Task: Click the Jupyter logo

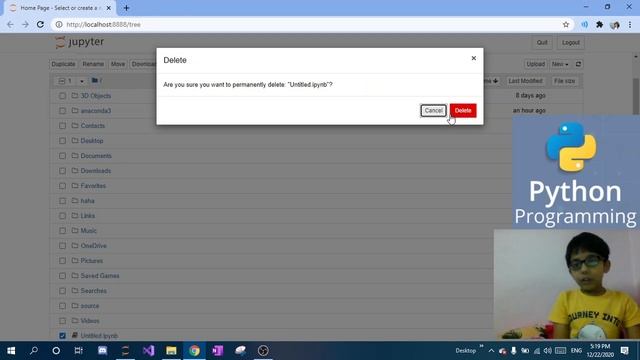Action: 80,42
